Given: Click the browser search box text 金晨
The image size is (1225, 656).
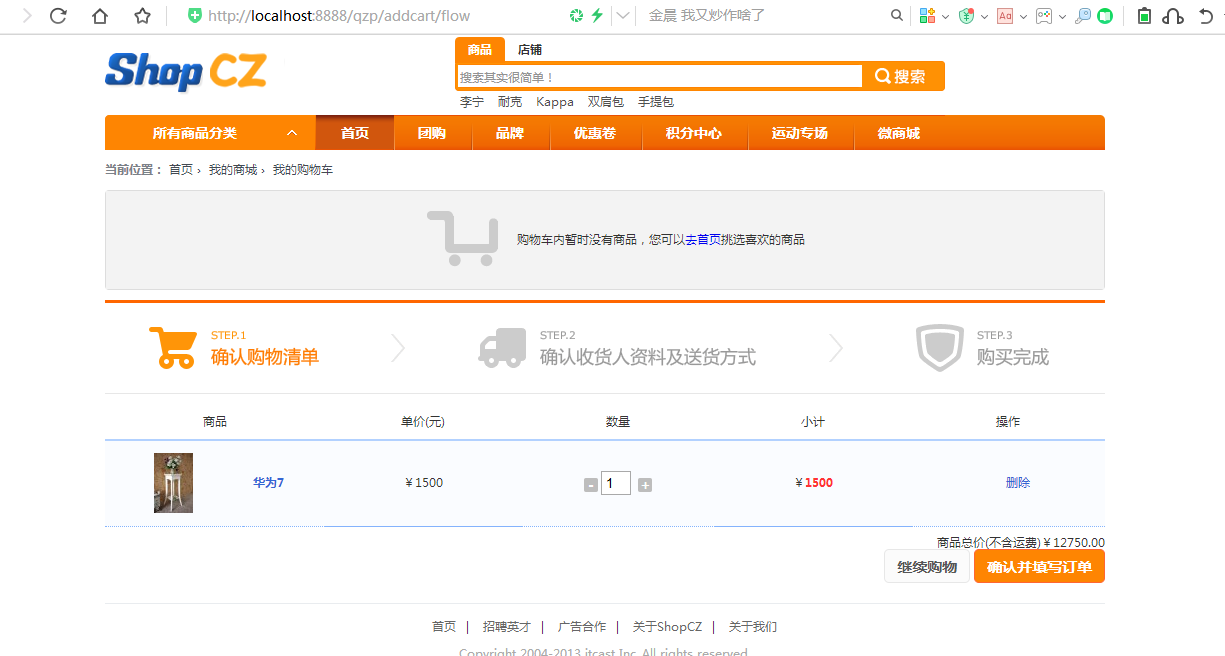Looking at the screenshot, I should pyautogui.click(x=706, y=16).
